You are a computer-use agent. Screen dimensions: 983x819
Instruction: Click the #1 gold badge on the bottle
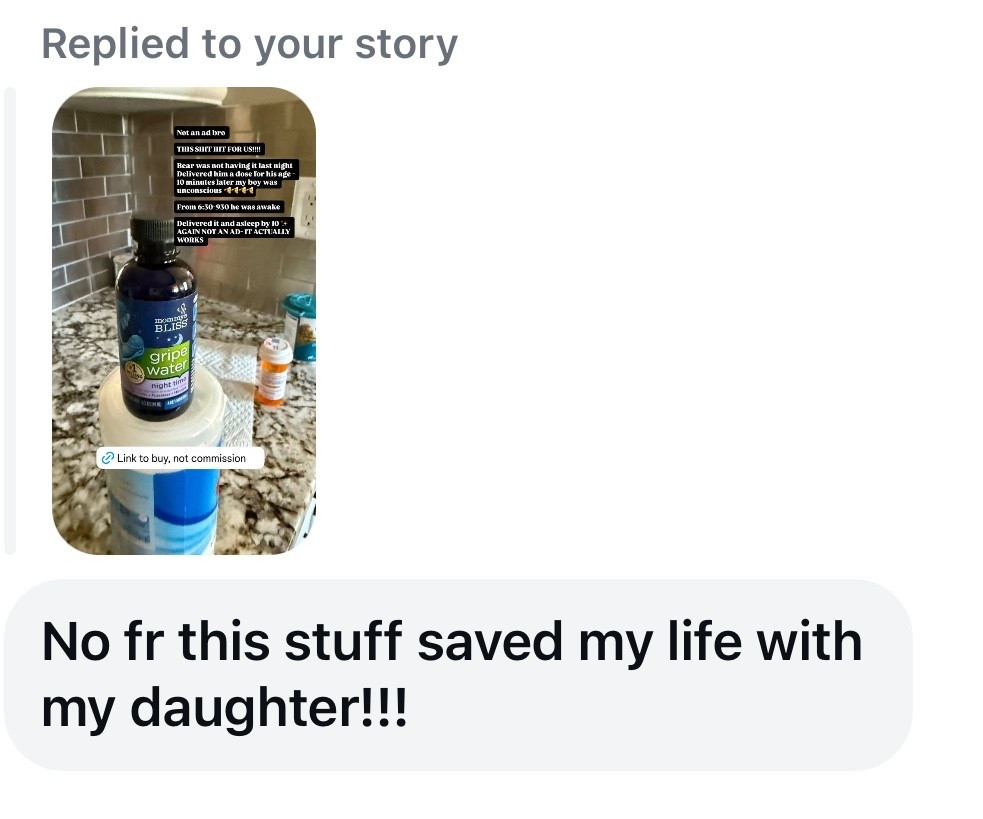tap(134, 372)
